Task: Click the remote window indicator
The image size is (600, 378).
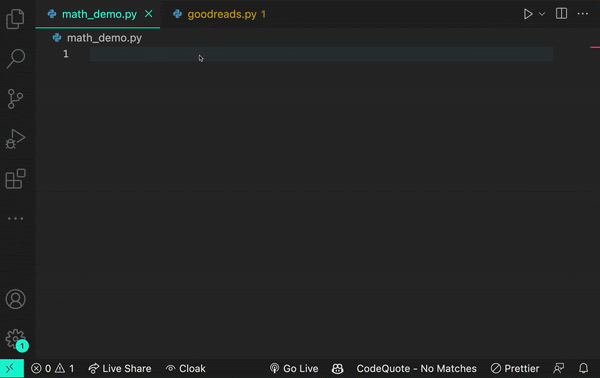Action: (x=11, y=368)
